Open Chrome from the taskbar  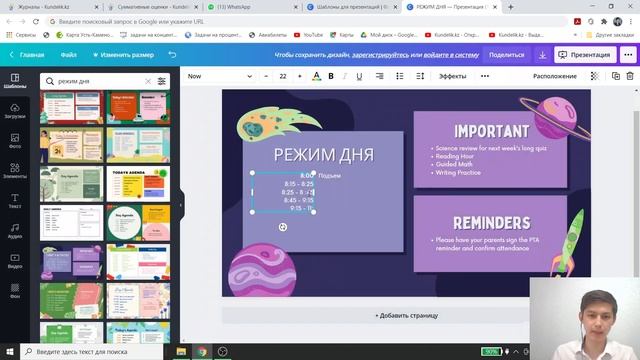point(202,351)
